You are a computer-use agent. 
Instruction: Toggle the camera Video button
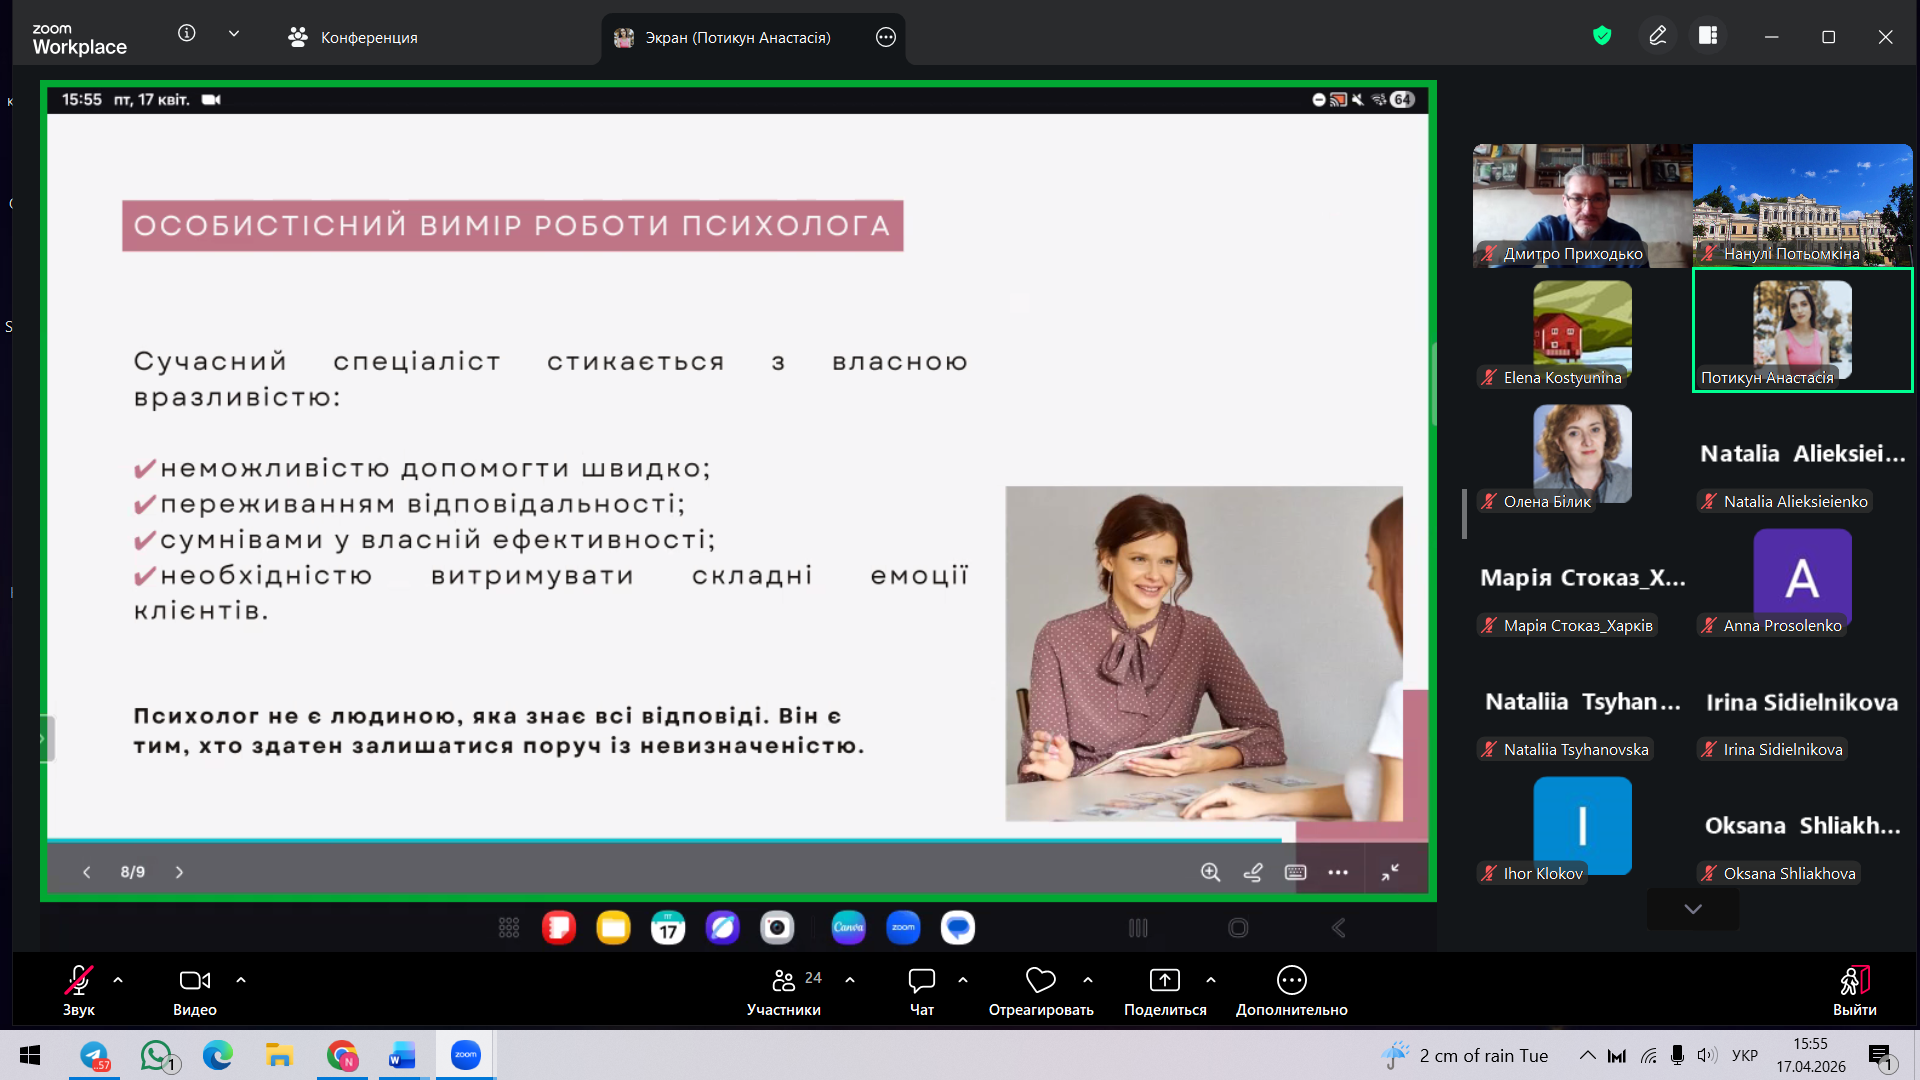click(194, 981)
